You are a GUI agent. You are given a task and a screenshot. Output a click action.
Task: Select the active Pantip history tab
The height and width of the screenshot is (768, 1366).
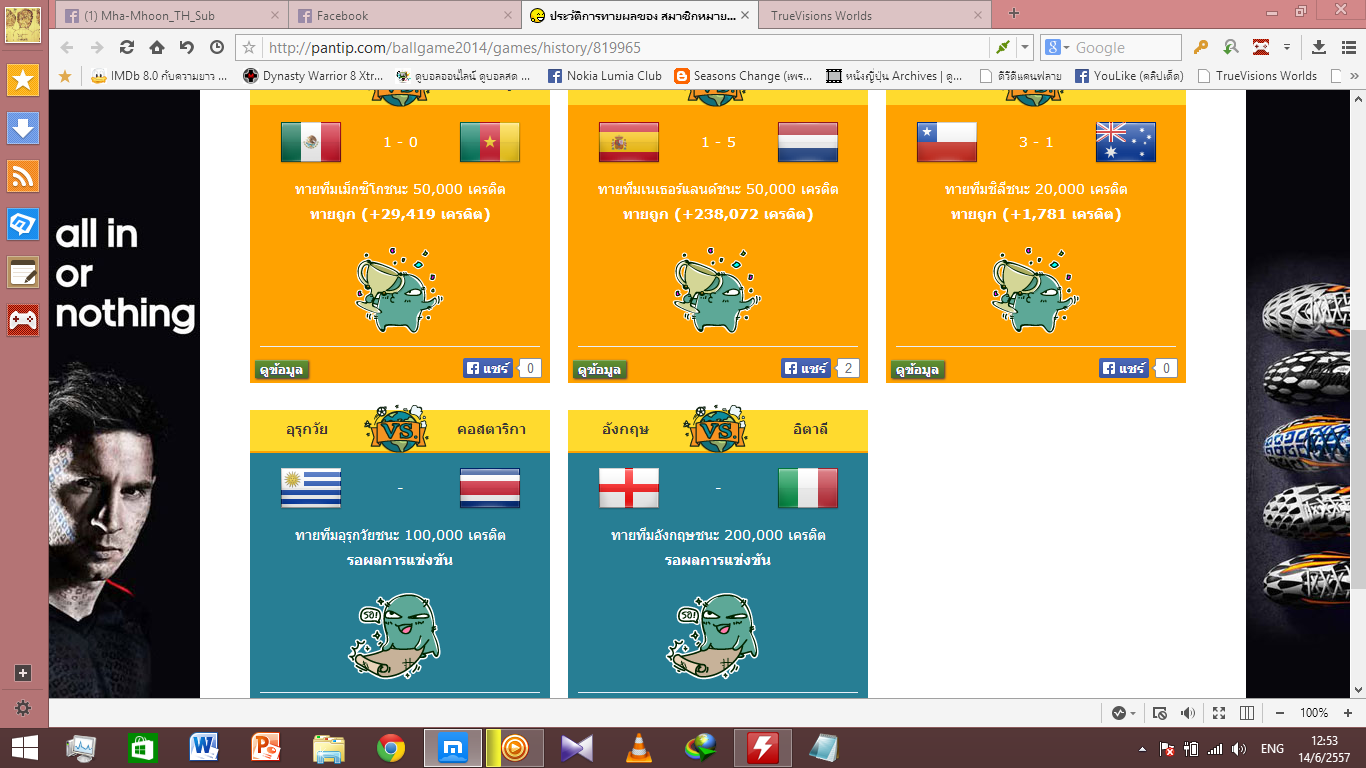point(640,15)
